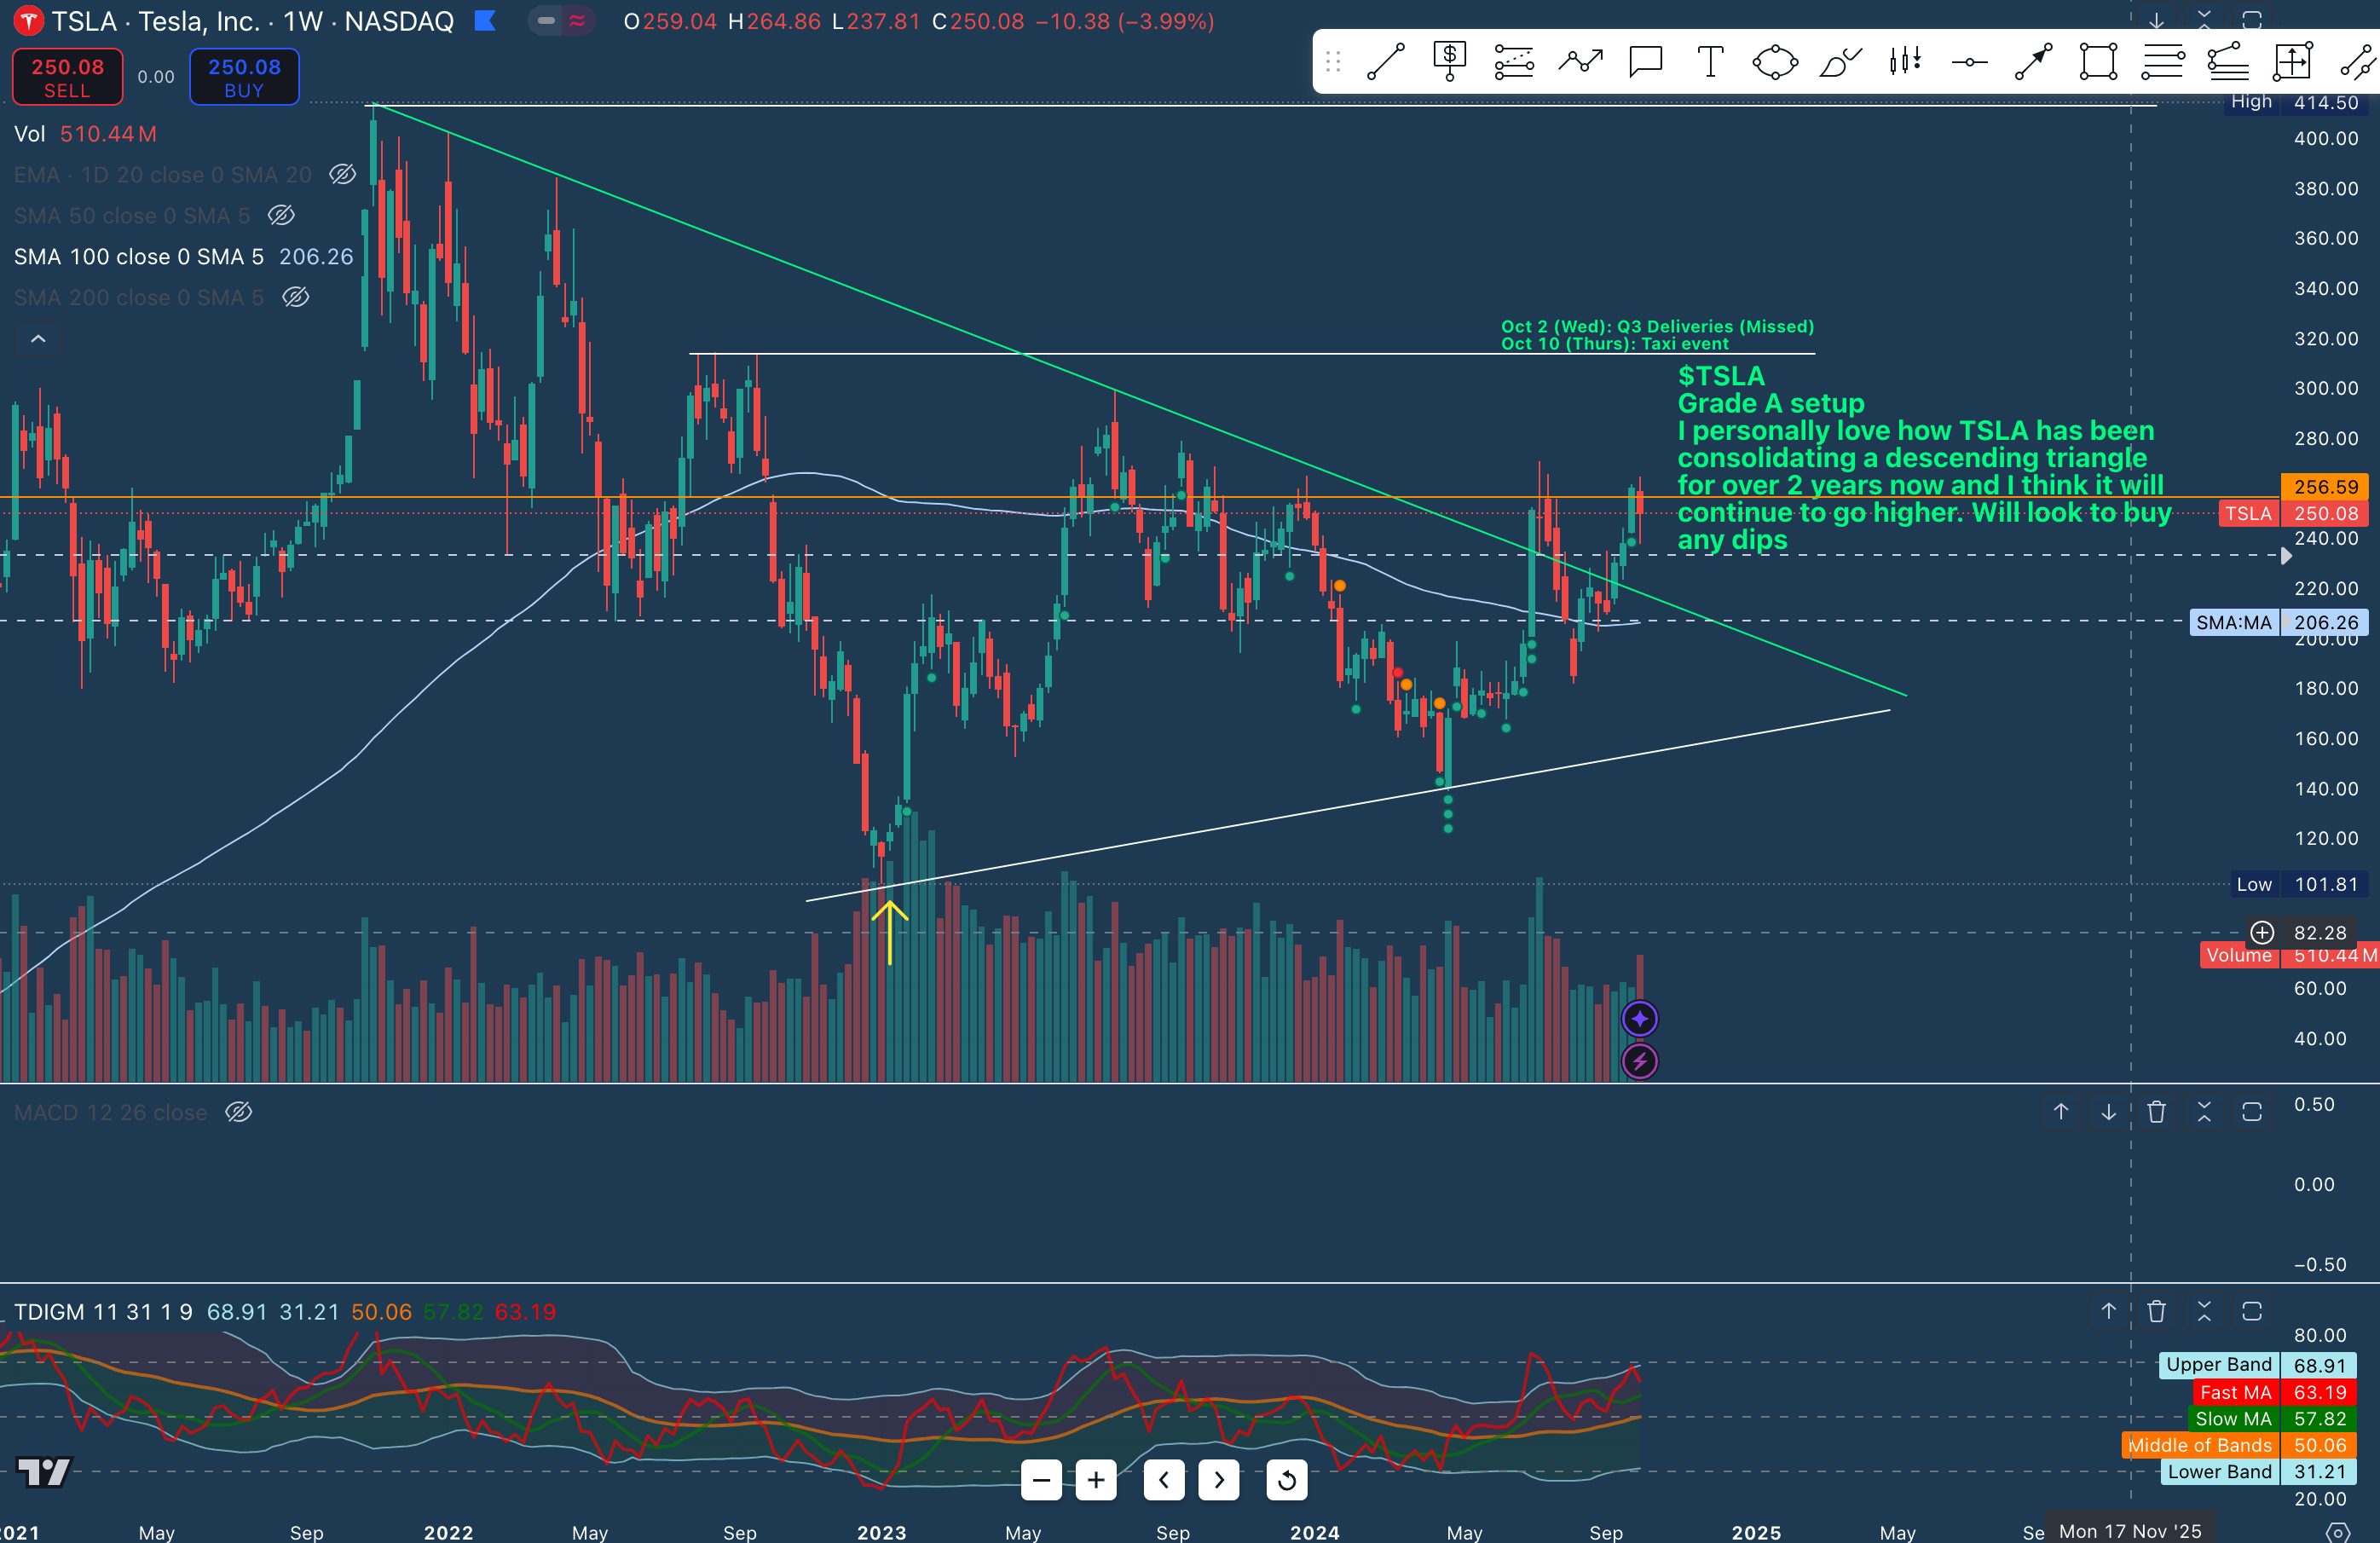The image size is (2380, 1543).
Task: Show the hidden SMA 200 indicator
Action: point(296,297)
